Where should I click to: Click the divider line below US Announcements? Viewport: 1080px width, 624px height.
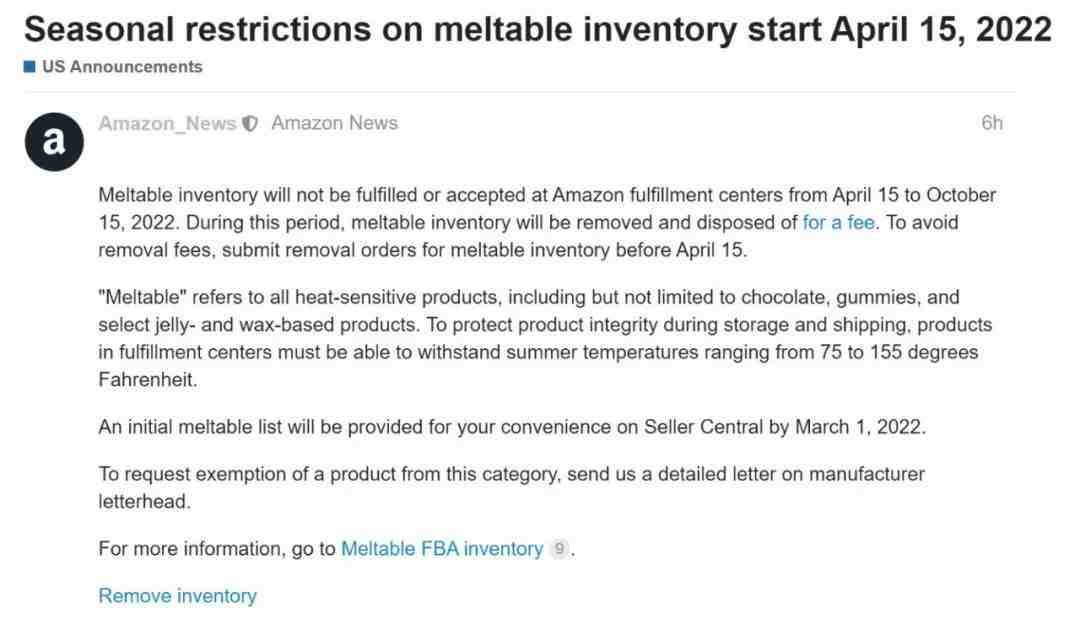tap(520, 92)
